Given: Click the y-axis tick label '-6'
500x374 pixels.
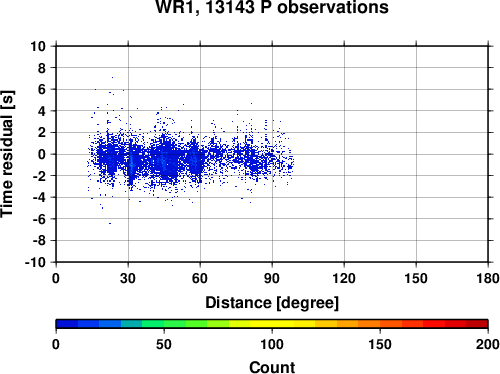Looking at the screenshot, I should 39,219.
